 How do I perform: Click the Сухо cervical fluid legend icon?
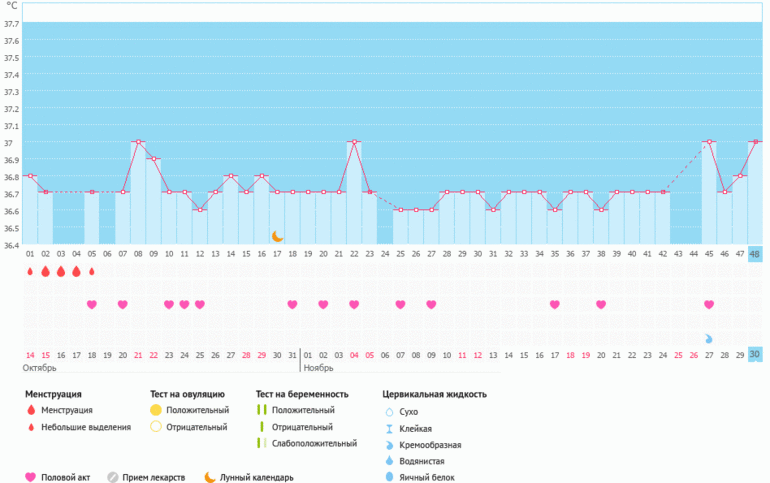click(x=388, y=411)
